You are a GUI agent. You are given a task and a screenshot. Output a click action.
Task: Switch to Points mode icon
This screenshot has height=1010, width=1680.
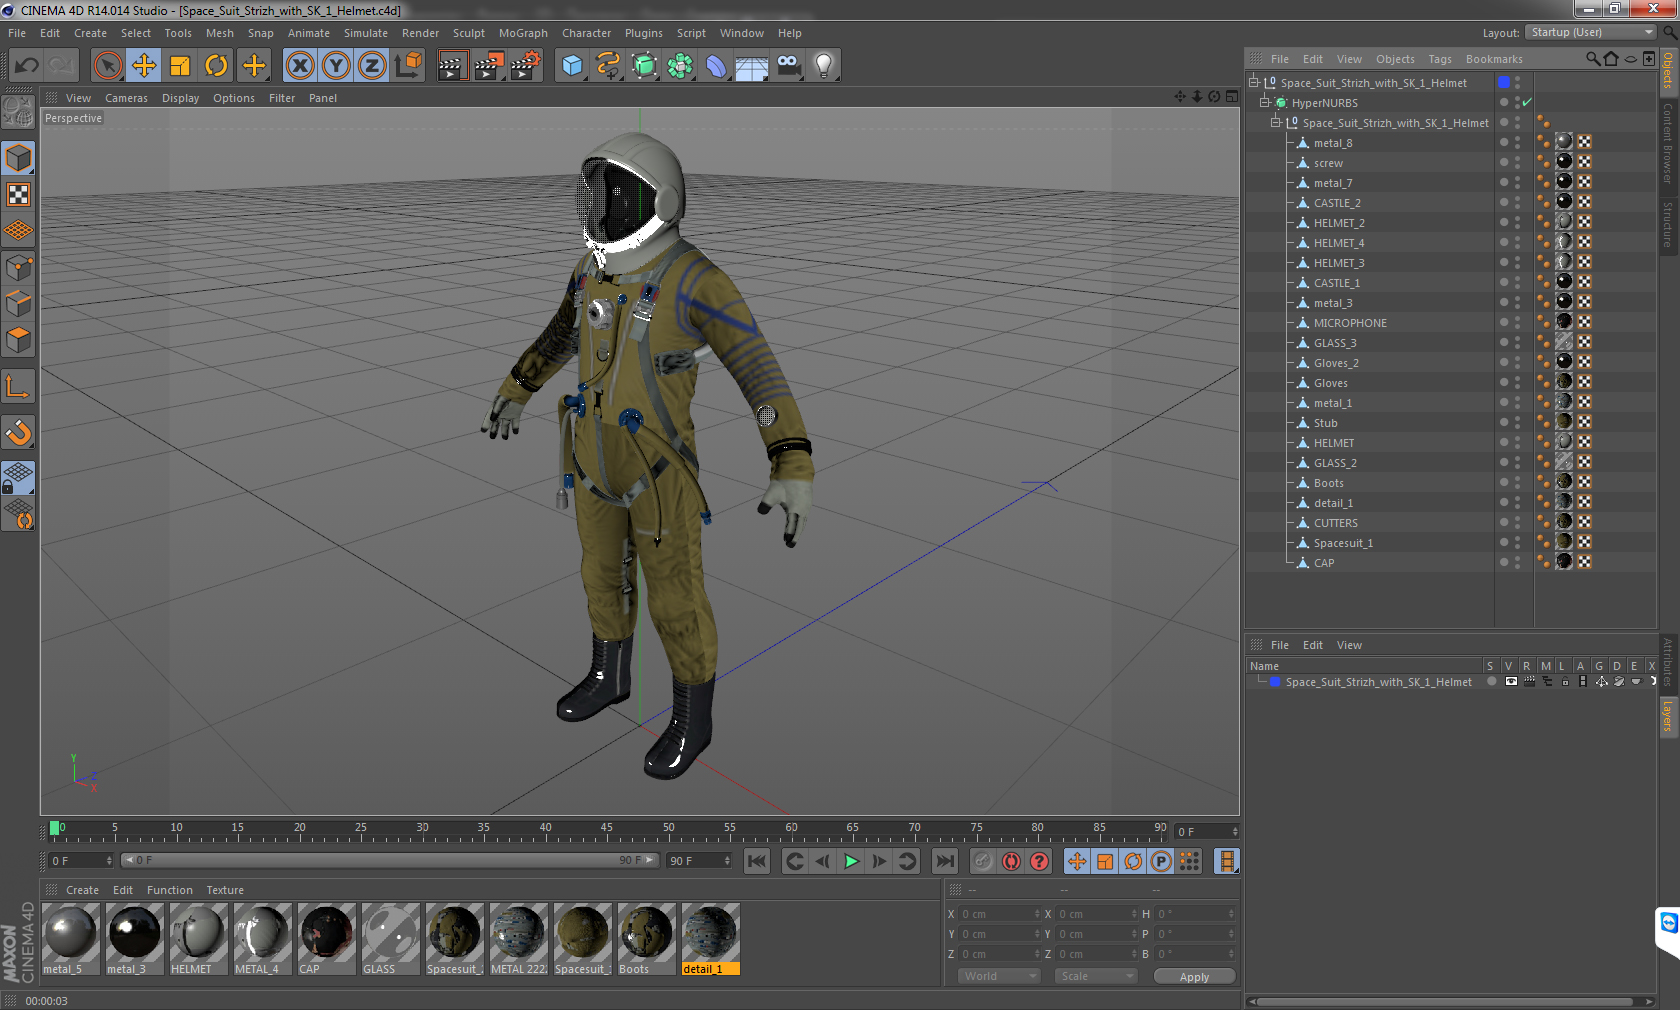pyautogui.click(x=19, y=268)
